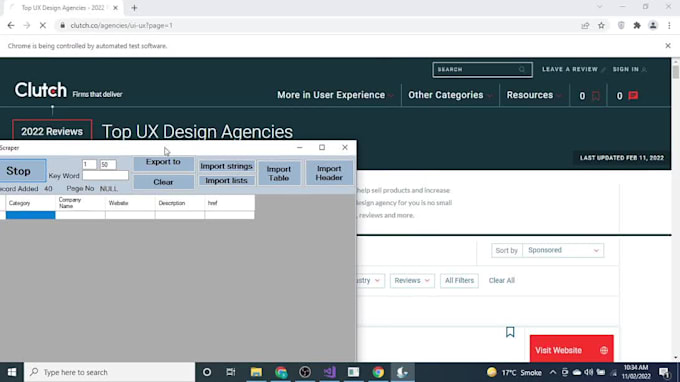
Task: Expand the Resources menu
Action: pos(534,95)
